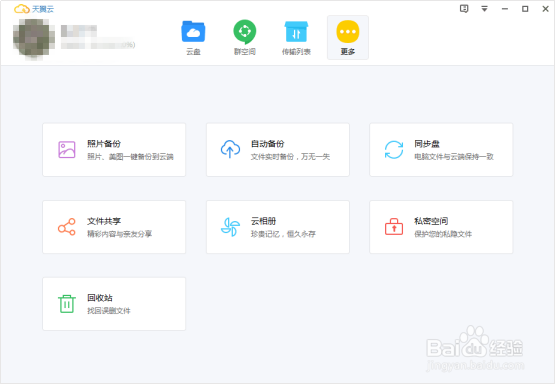Click the 天翼云 logo in title bar

pos(34,9)
